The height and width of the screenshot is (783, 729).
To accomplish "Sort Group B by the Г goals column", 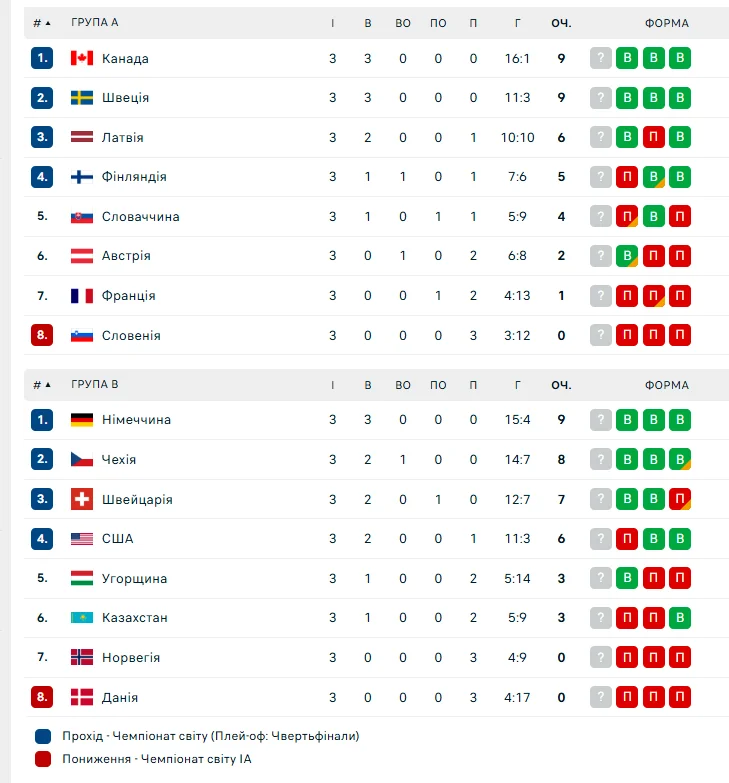I will click(517, 384).
